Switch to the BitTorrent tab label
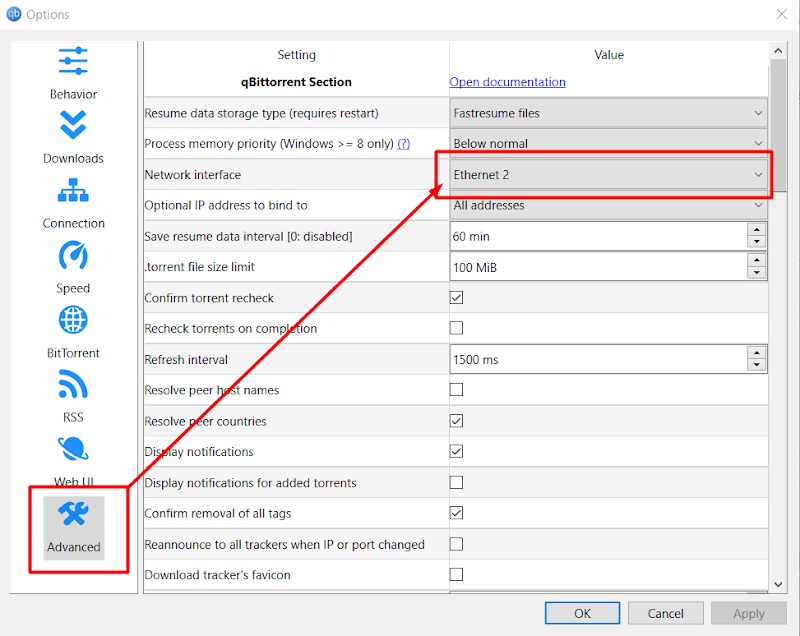Screen dimensions: 800x636 click(x=73, y=353)
